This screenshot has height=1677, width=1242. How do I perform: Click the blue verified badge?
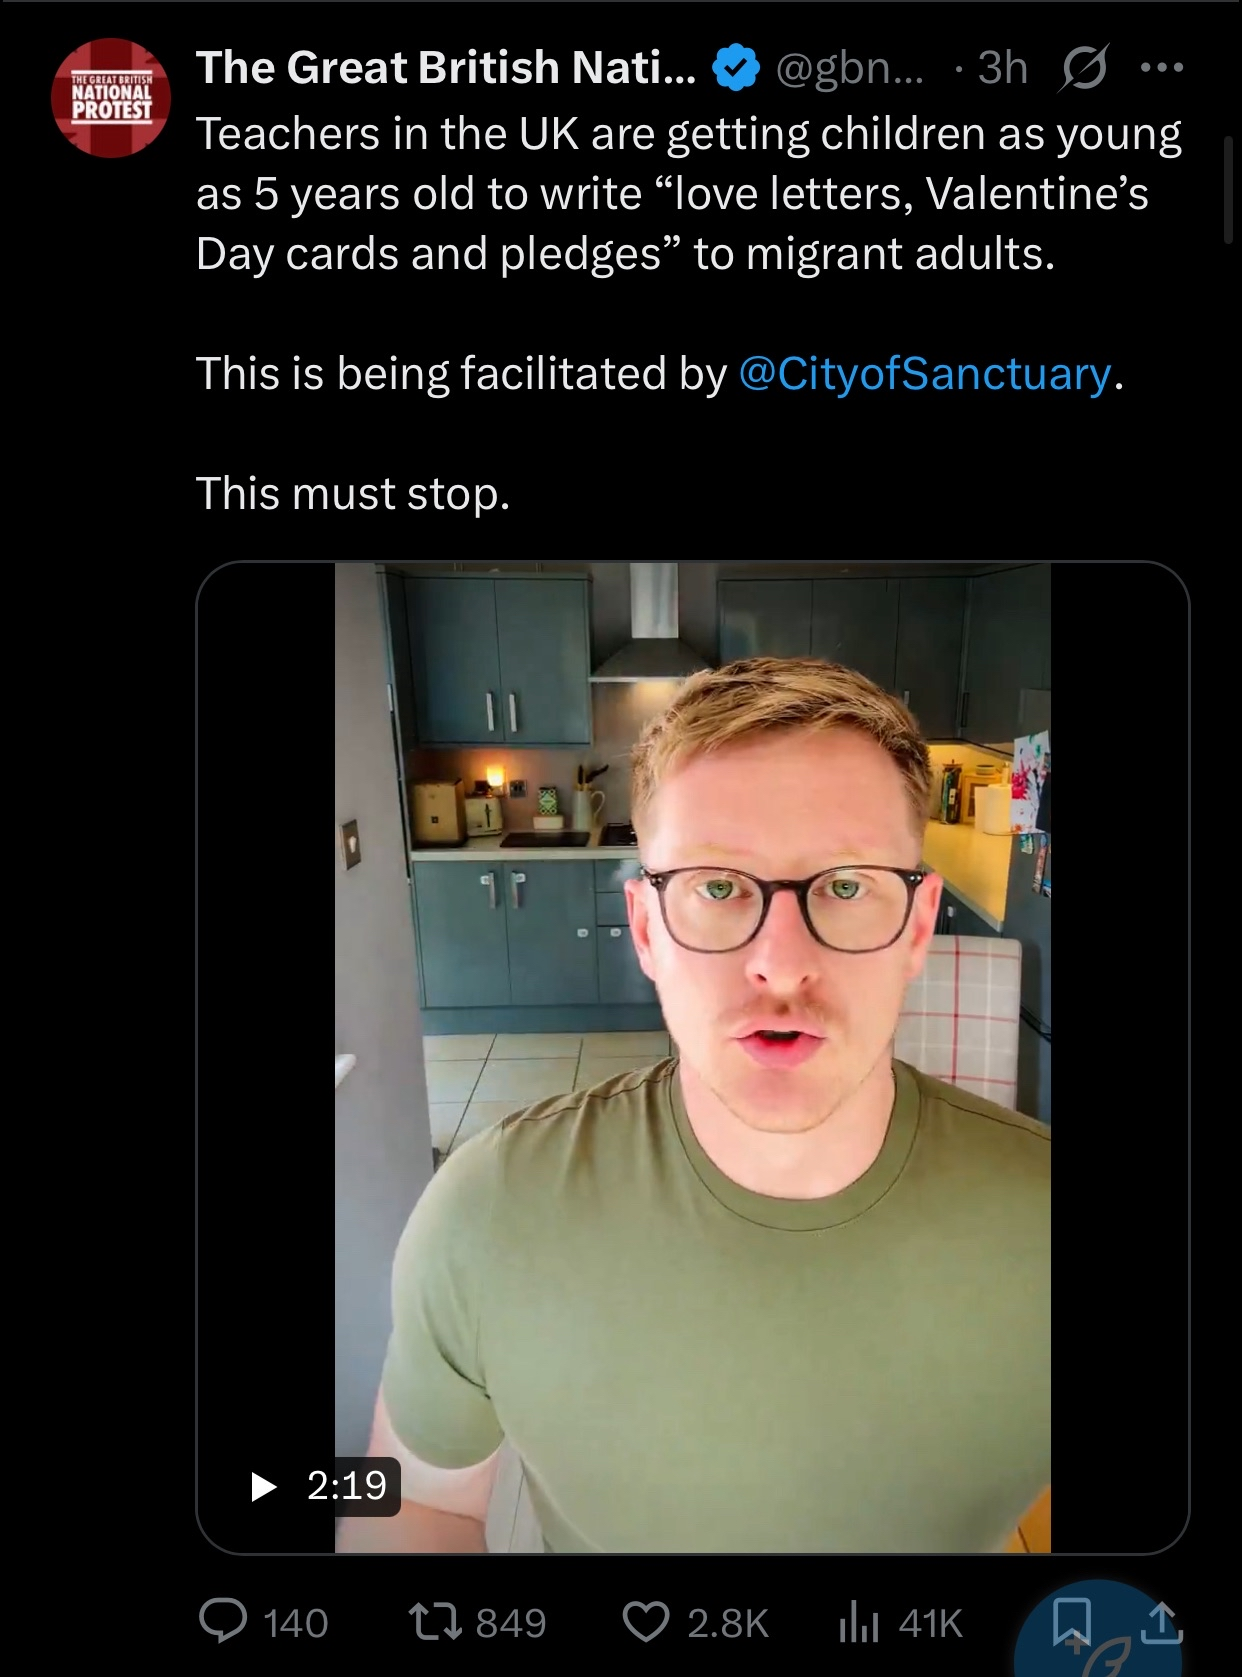[735, 68]
